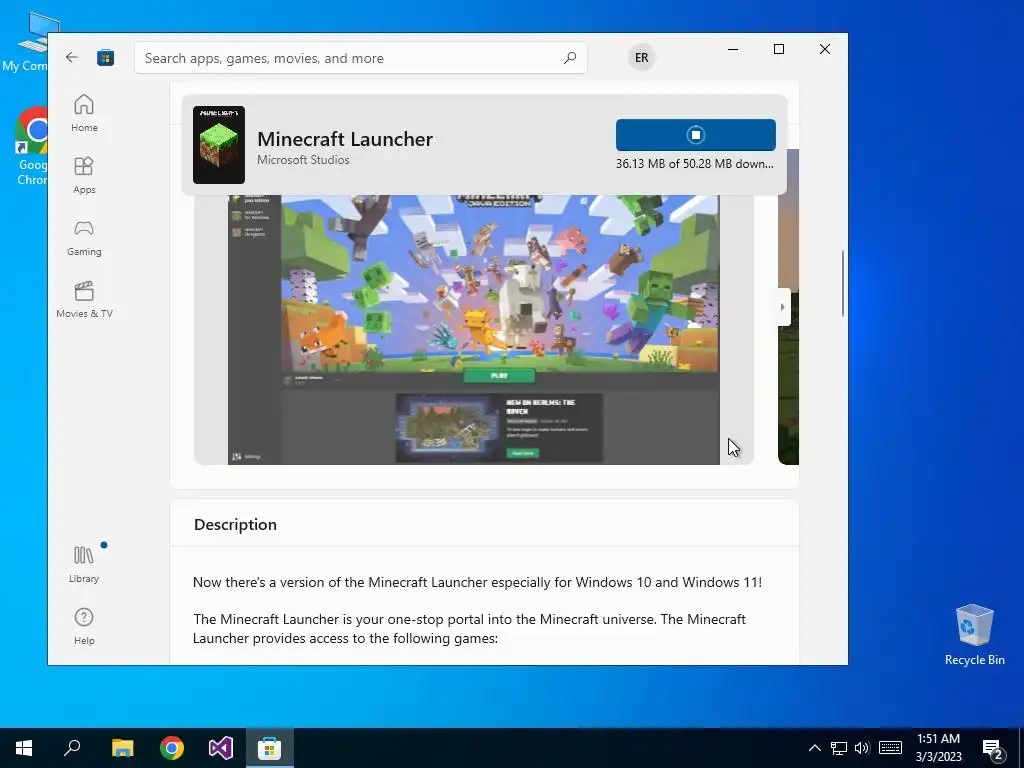The height and width of the screenshot is (768, 1024).
Task: Open Help in the sidebar
Action: click(84, 626)
